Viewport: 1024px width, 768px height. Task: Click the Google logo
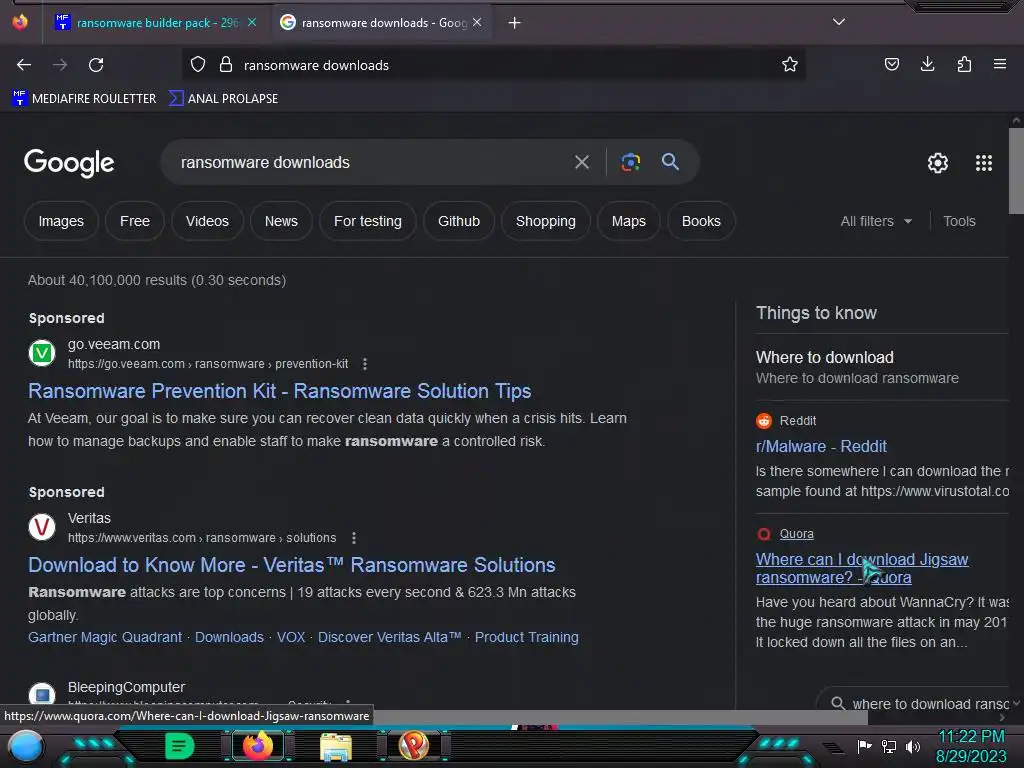(x=69, y=163)
